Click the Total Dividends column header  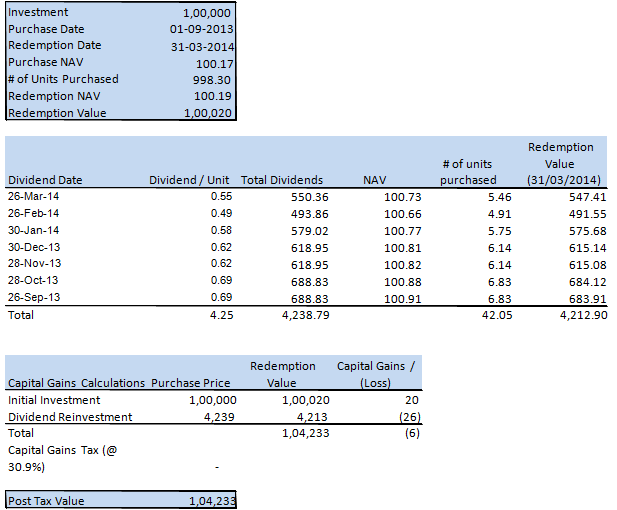pyautogui.click(x=282, y=180)
